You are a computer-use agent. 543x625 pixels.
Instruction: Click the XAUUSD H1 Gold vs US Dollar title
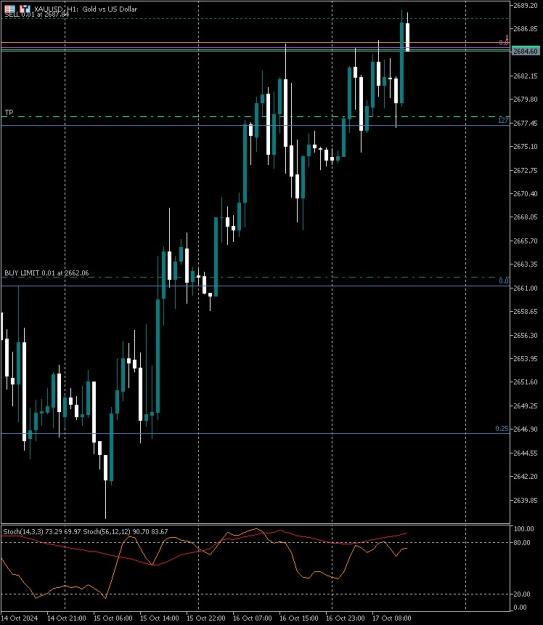pos(86,9)
